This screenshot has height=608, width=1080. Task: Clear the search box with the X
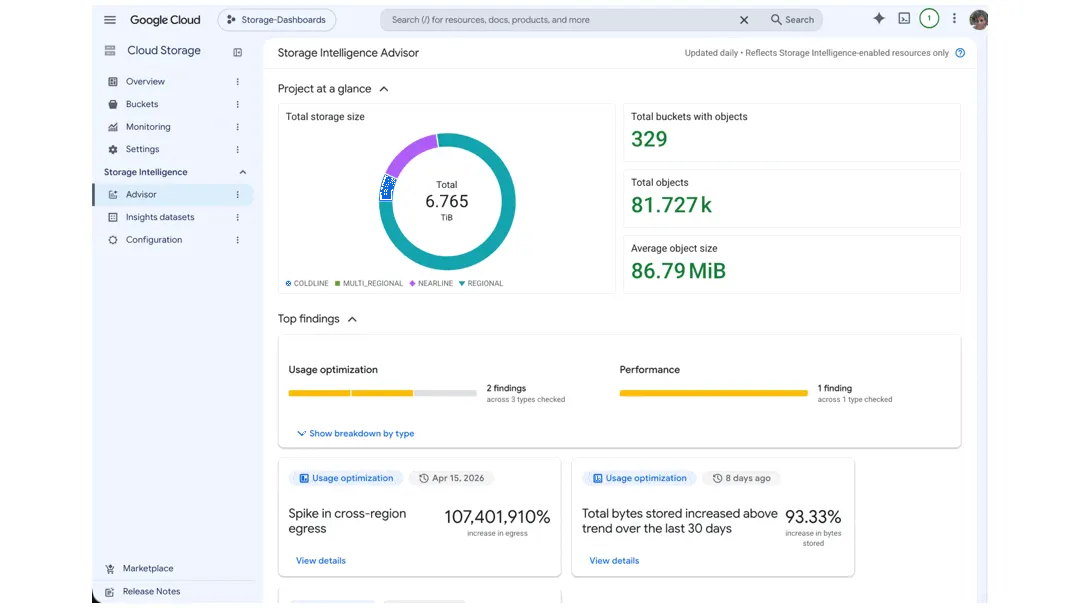[x=744, y=20]
